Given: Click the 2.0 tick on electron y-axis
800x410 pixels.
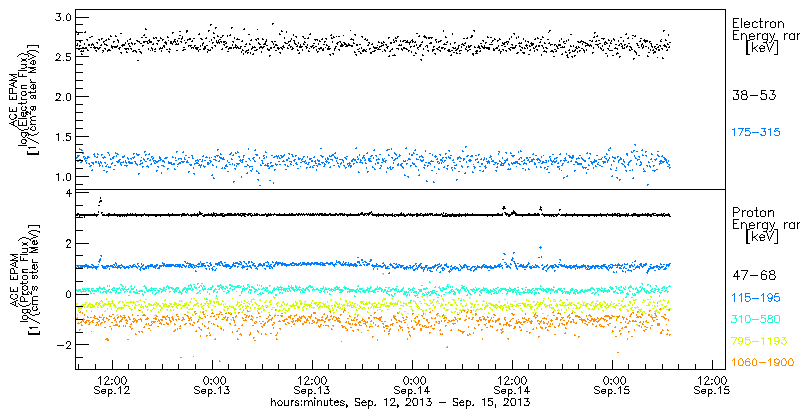Looking at the screenshot, I should [62, 97].
